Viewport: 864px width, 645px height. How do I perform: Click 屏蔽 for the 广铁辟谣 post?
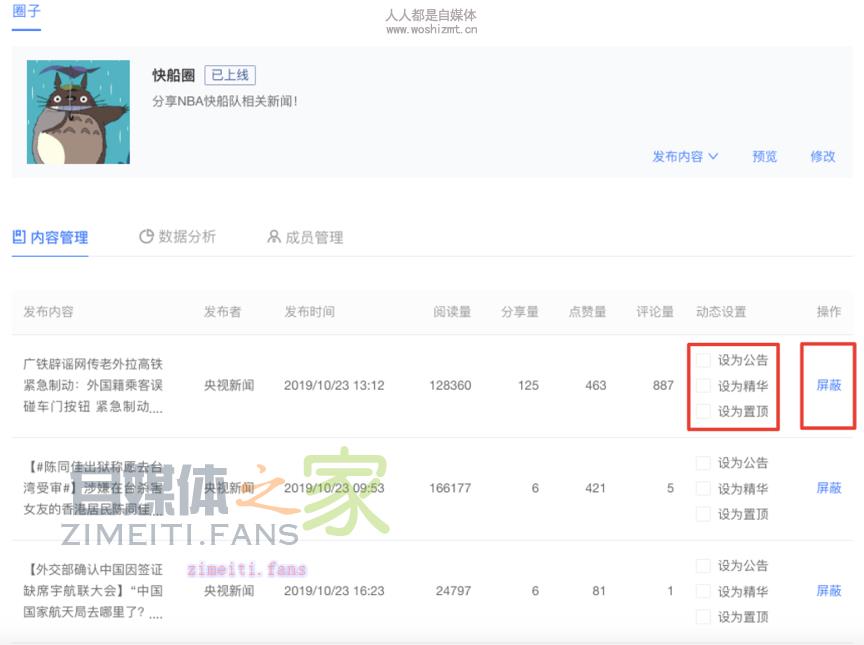tap(829, 385)
